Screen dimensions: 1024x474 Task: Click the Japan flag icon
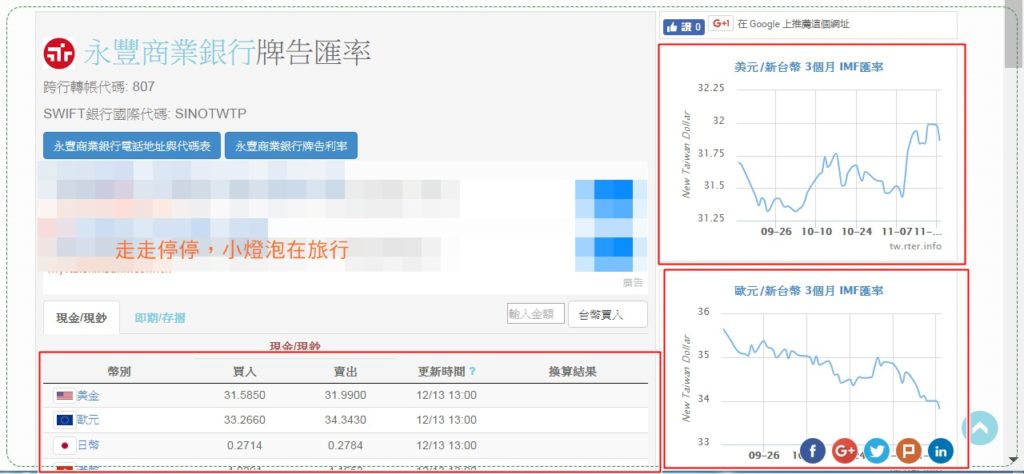pos(65,445)
